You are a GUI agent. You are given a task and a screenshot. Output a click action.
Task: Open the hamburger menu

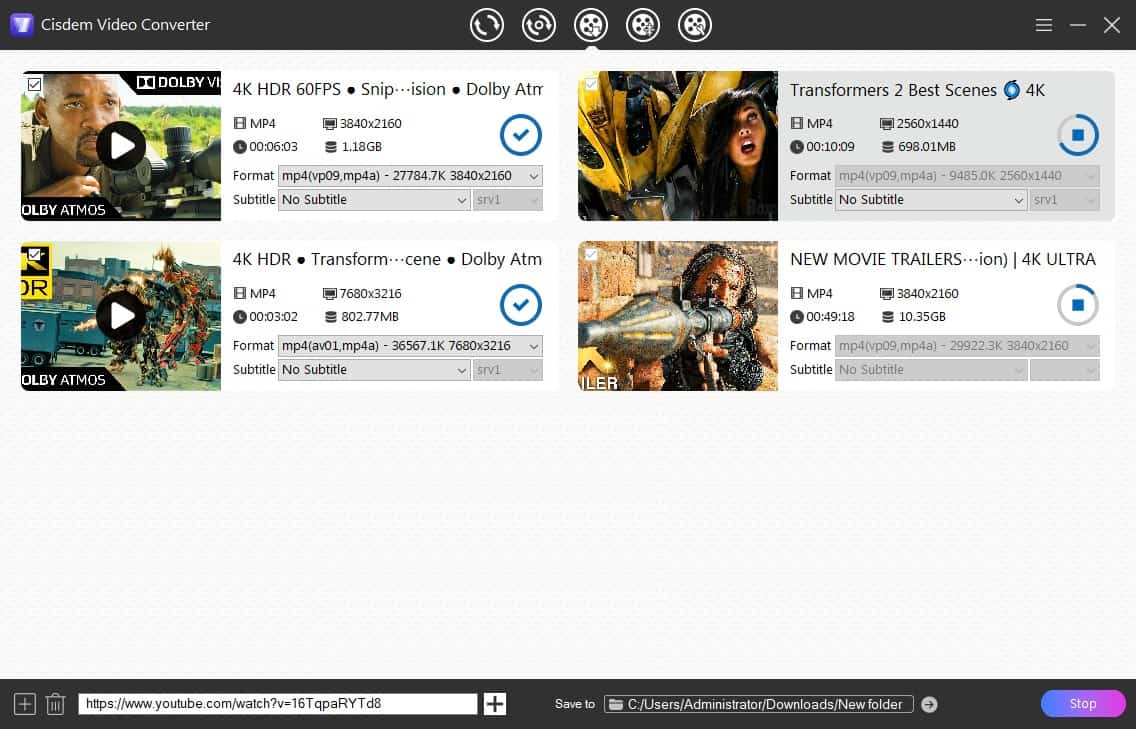[x=1043, y=25]
